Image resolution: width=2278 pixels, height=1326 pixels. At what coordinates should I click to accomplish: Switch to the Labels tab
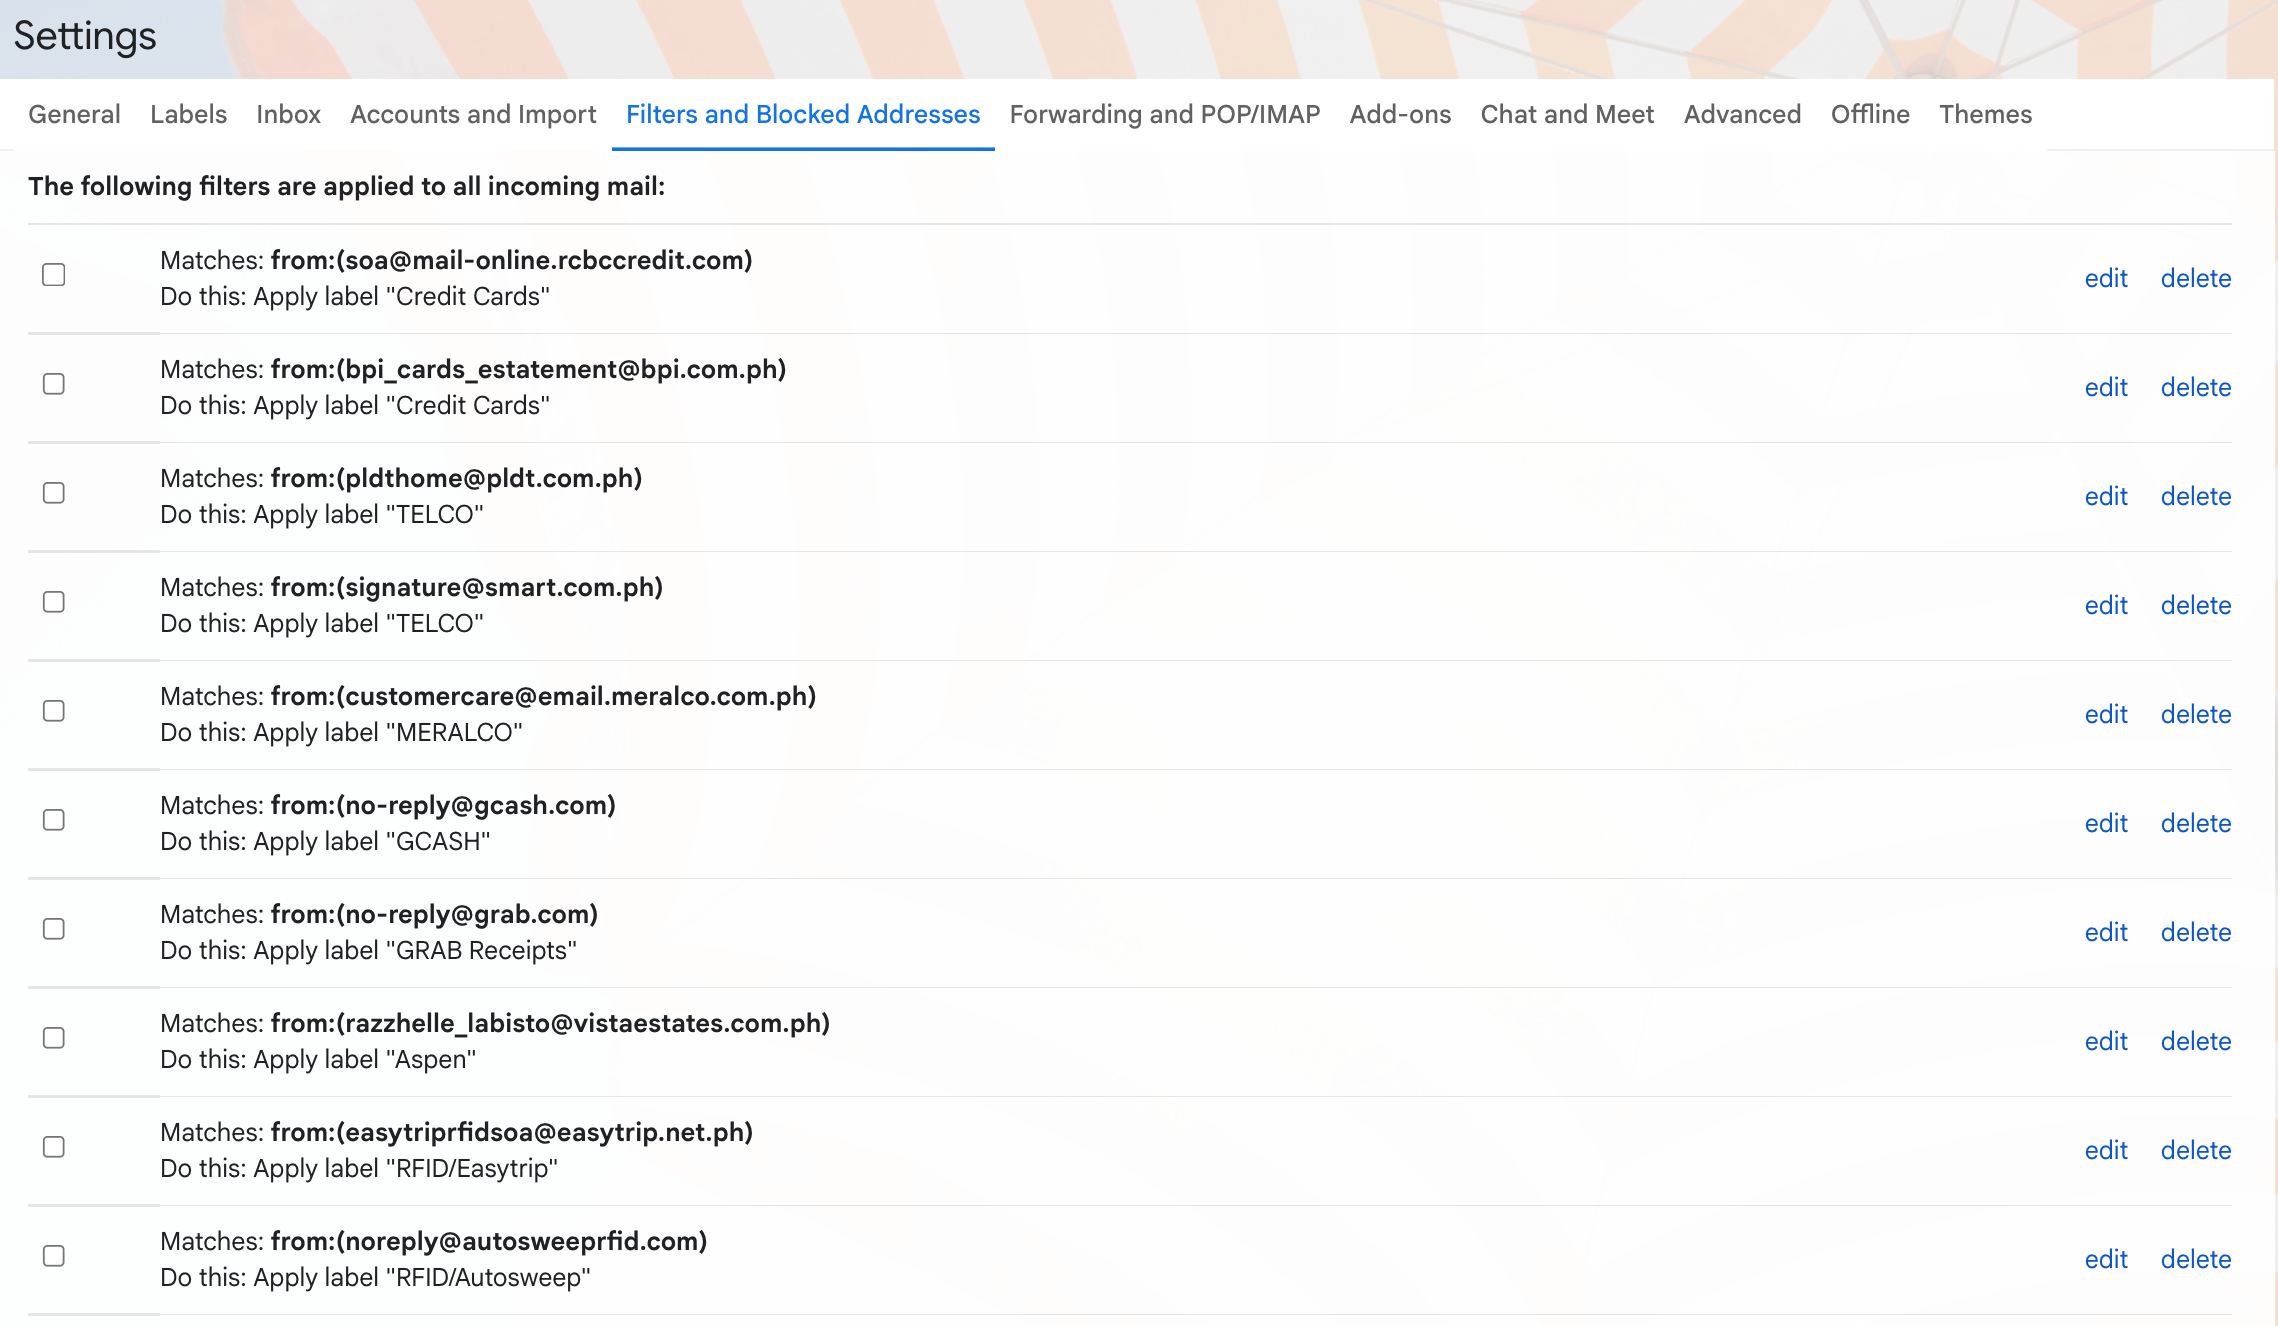tap(188, 114)
